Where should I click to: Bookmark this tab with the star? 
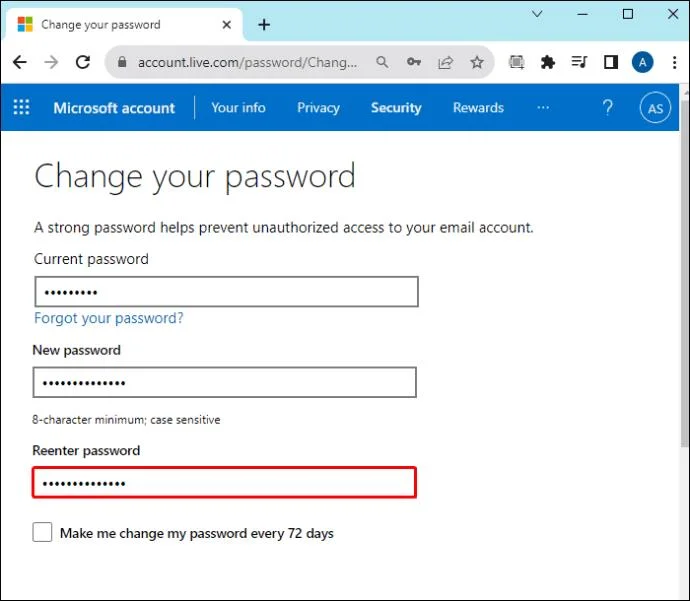[x=477, y=62]
